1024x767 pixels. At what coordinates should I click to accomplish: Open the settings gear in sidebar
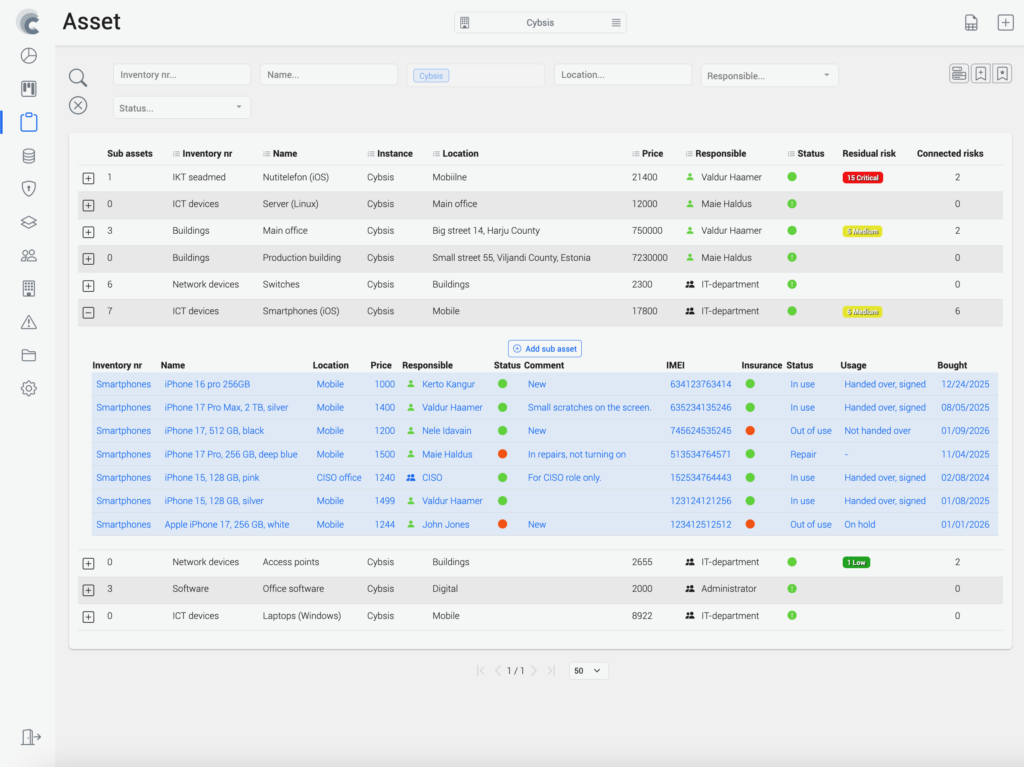29,388
